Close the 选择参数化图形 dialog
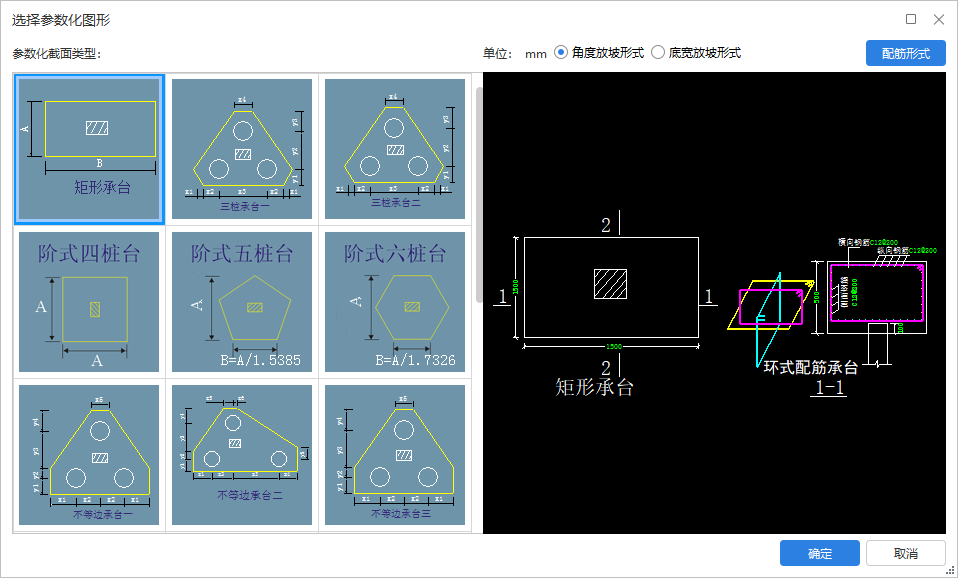This screenshot has height=578, width=958. 939,20
